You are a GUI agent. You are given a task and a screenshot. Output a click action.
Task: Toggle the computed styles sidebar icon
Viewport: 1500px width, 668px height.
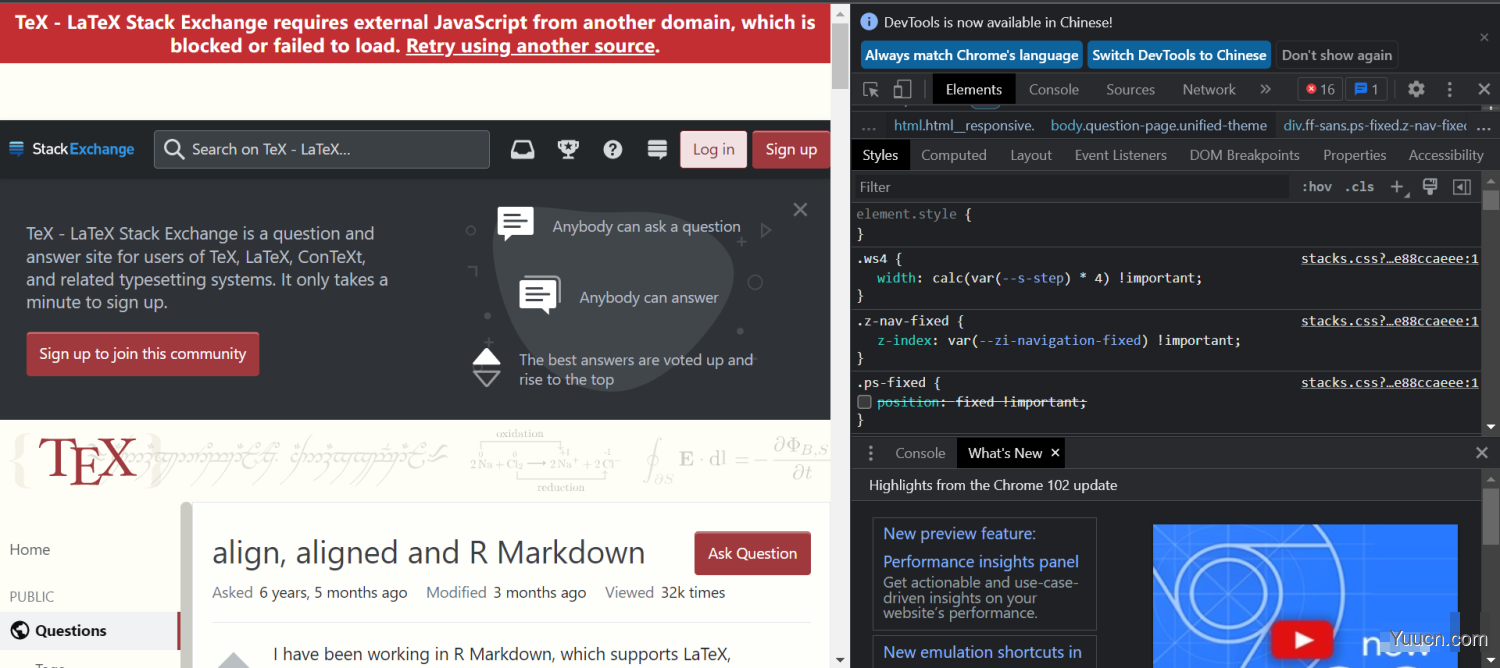1462,187
